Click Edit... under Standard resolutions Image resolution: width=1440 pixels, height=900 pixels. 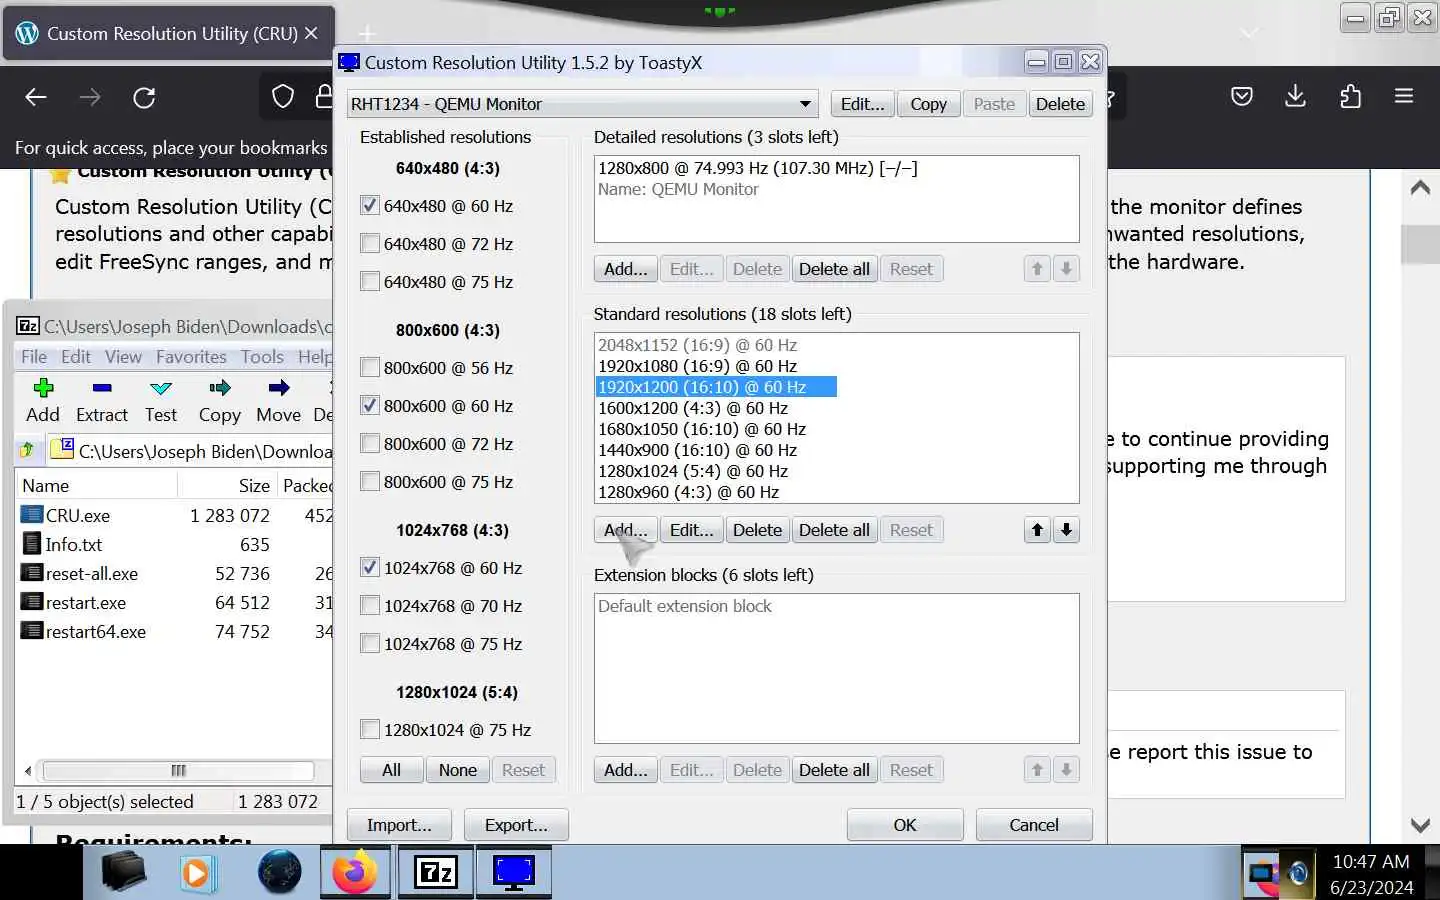pyautogui.click(x=691, y=530)
